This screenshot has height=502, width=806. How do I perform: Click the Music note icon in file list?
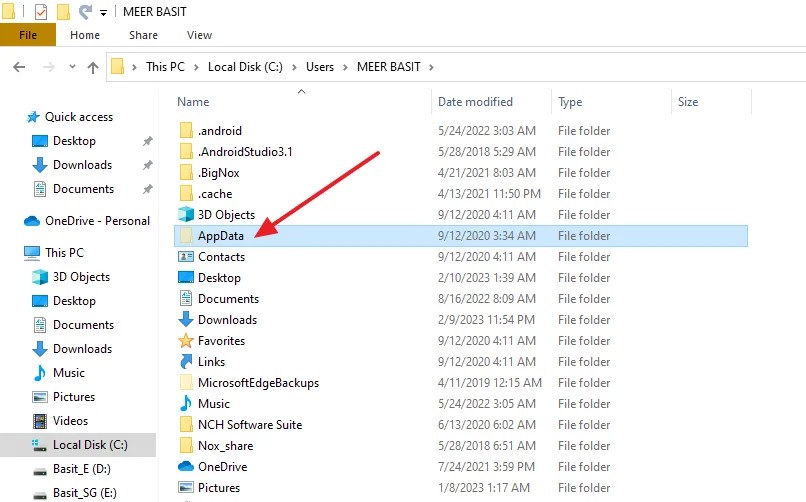(186, 403)
